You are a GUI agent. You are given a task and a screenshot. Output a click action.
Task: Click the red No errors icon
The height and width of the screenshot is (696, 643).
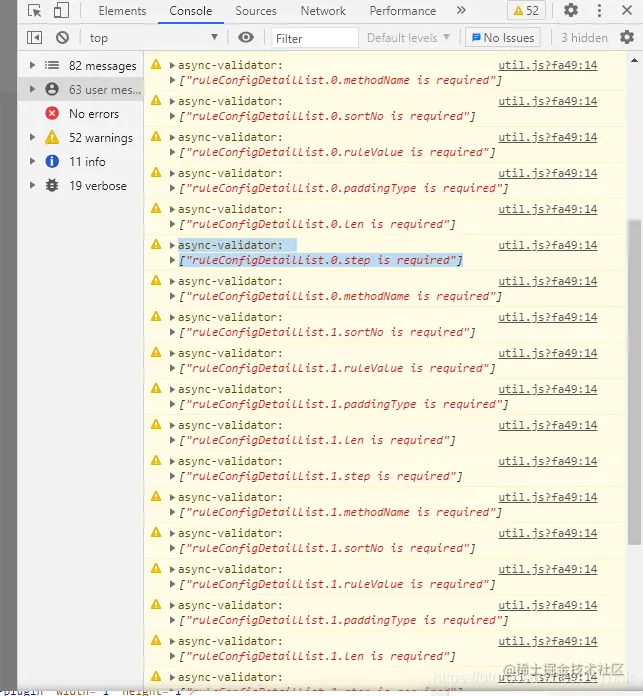click(52, 113)
